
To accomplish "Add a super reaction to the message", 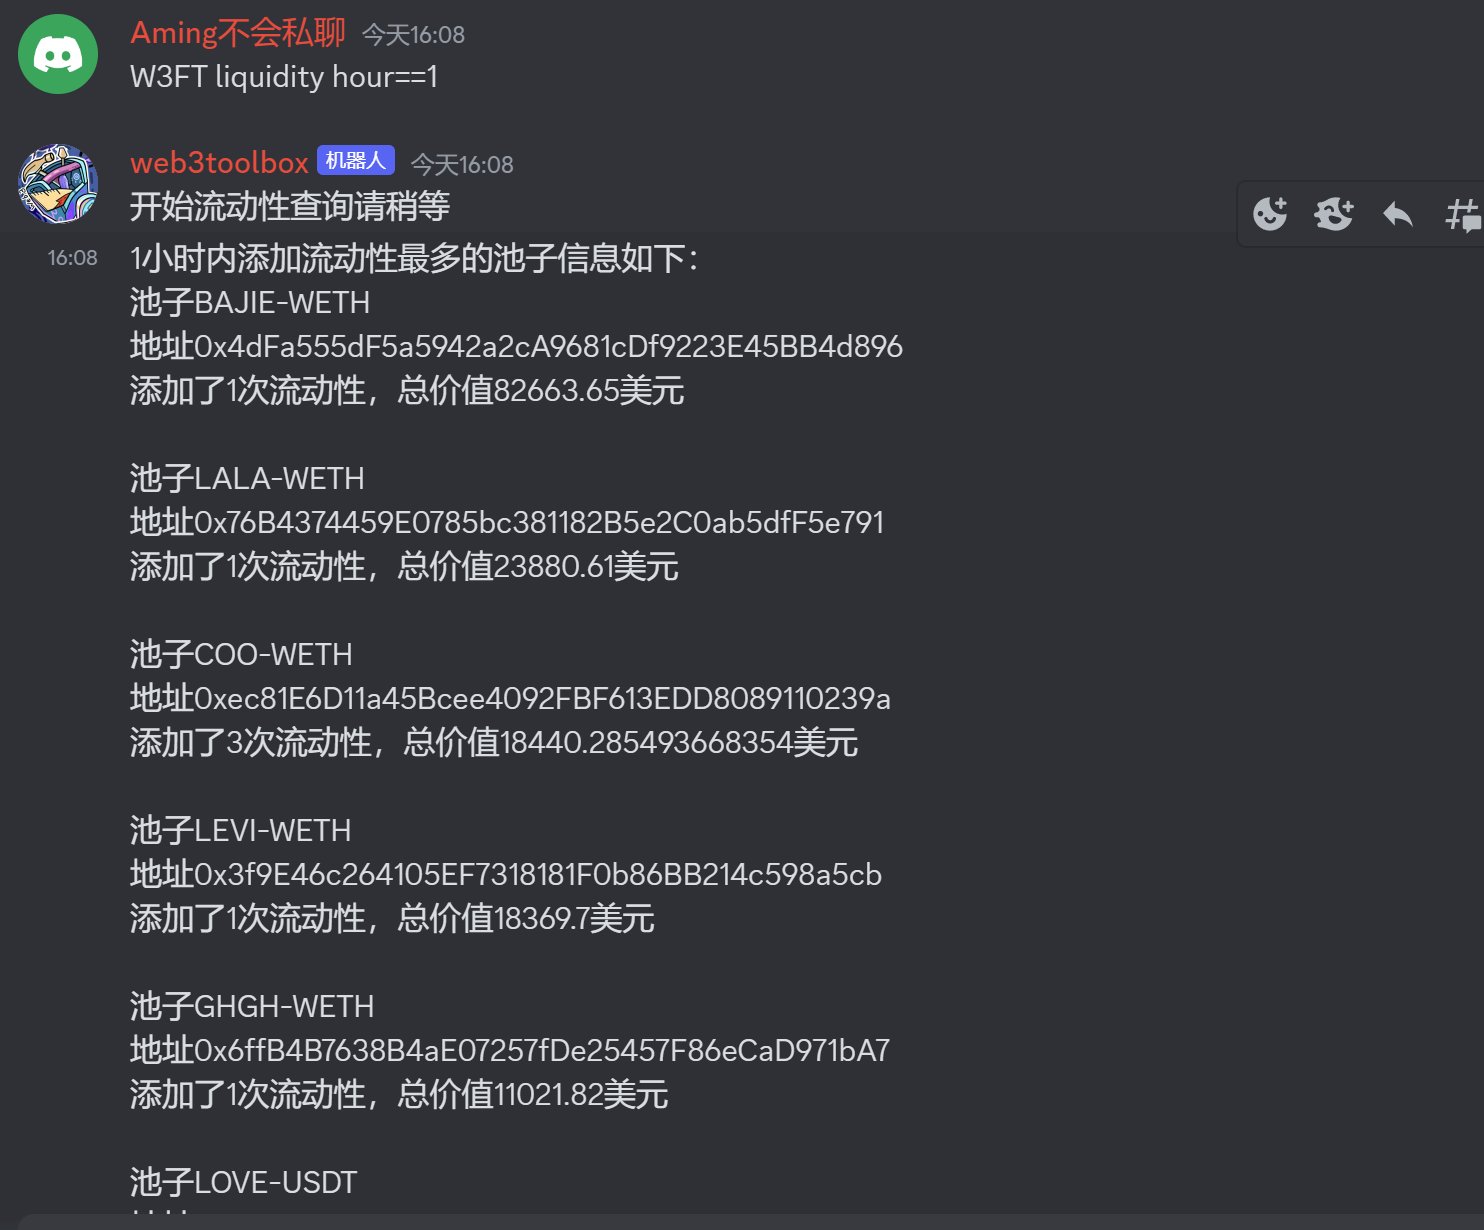I will pos(1334,213).
